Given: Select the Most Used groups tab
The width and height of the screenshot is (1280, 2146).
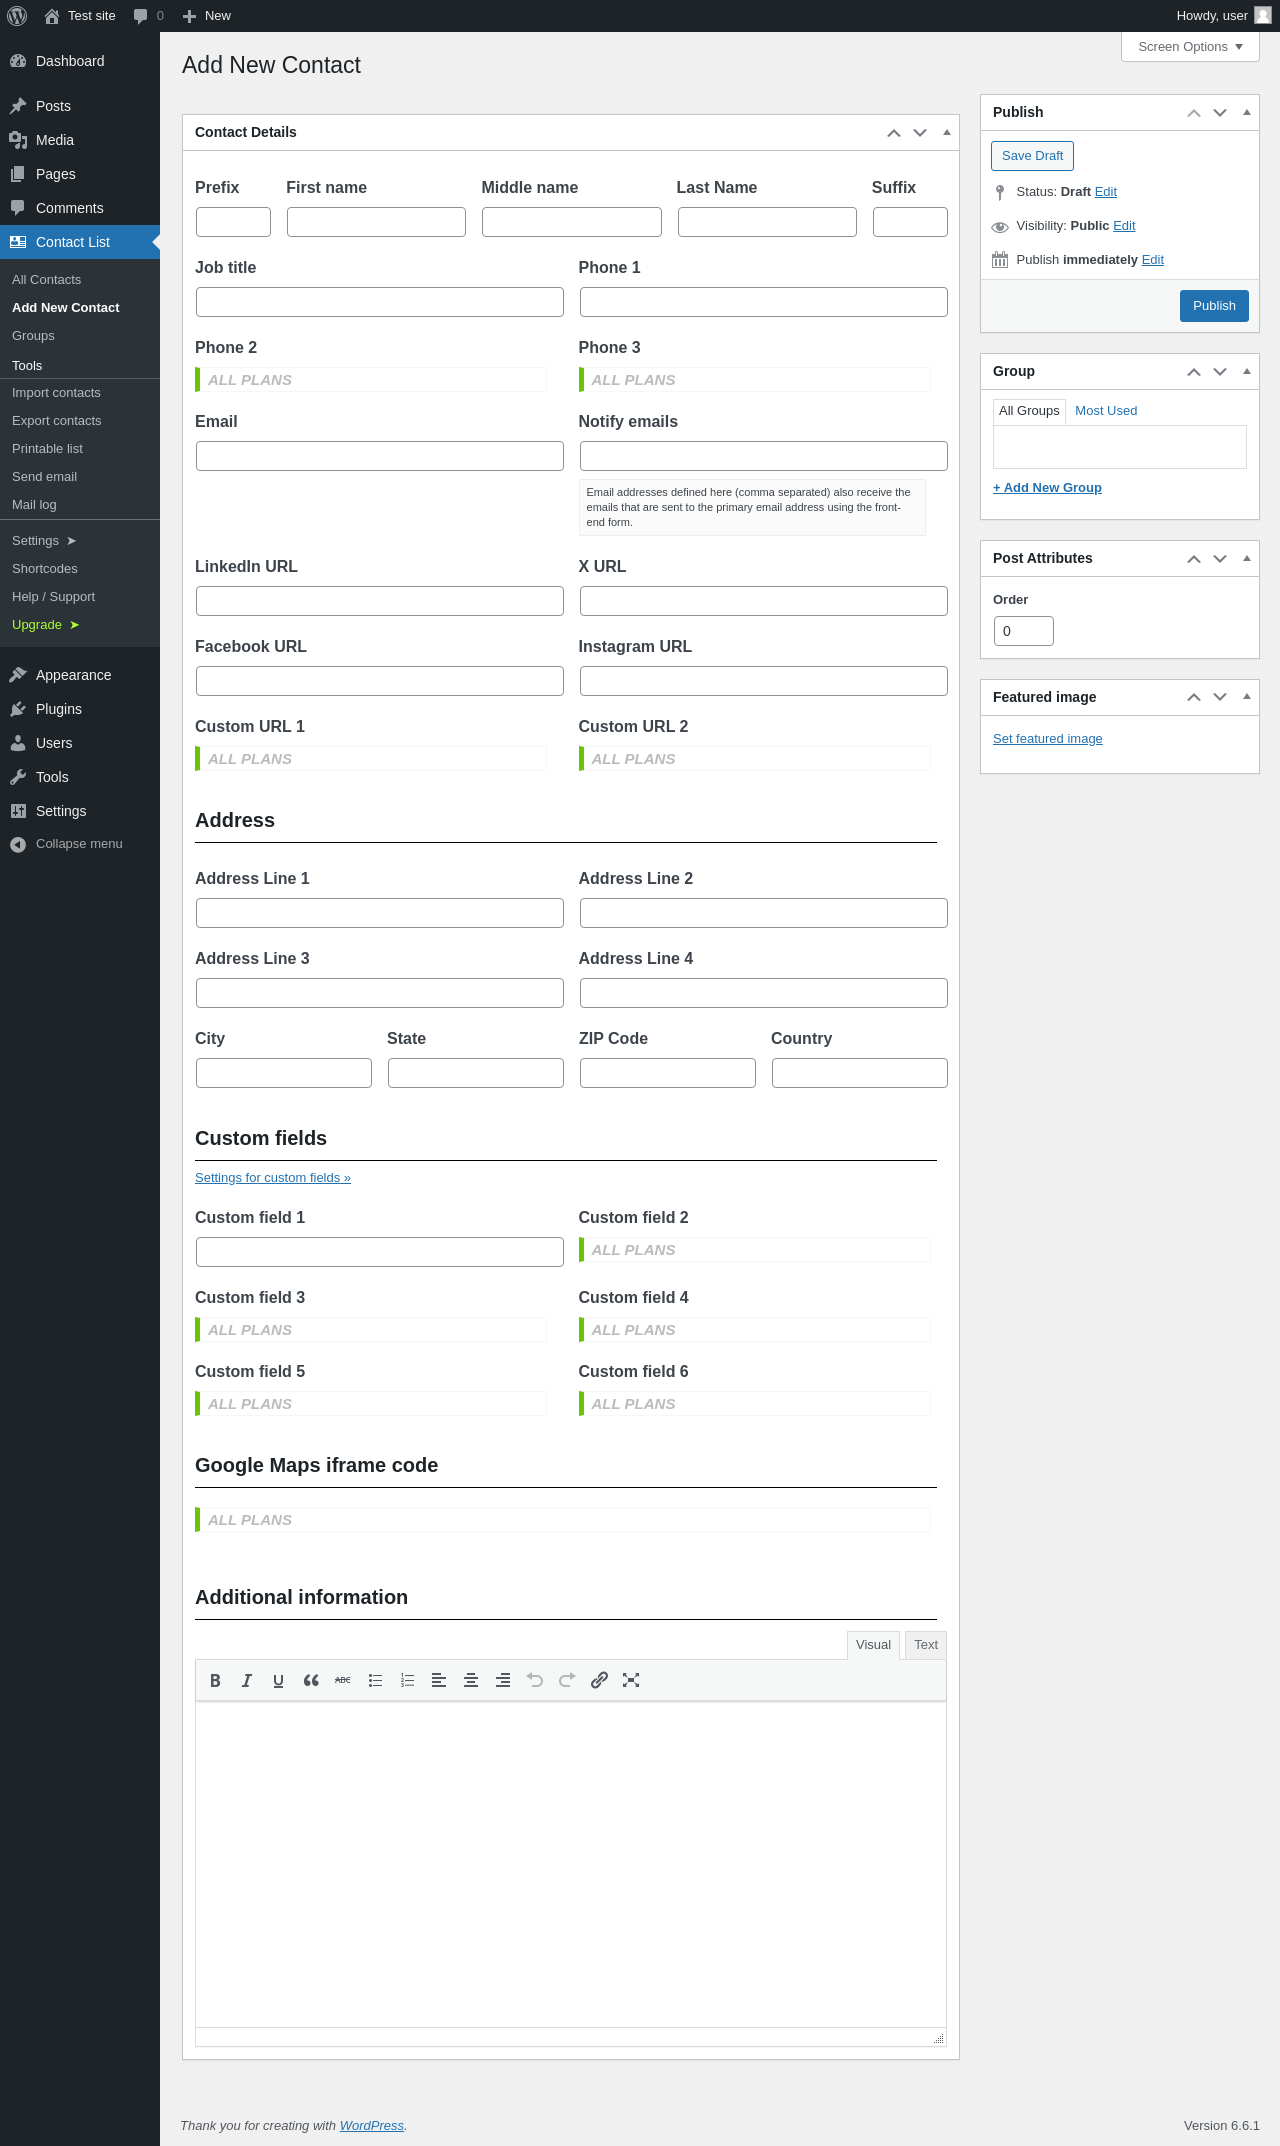Looking at the screenshot, I should (x=1106, y=411).
